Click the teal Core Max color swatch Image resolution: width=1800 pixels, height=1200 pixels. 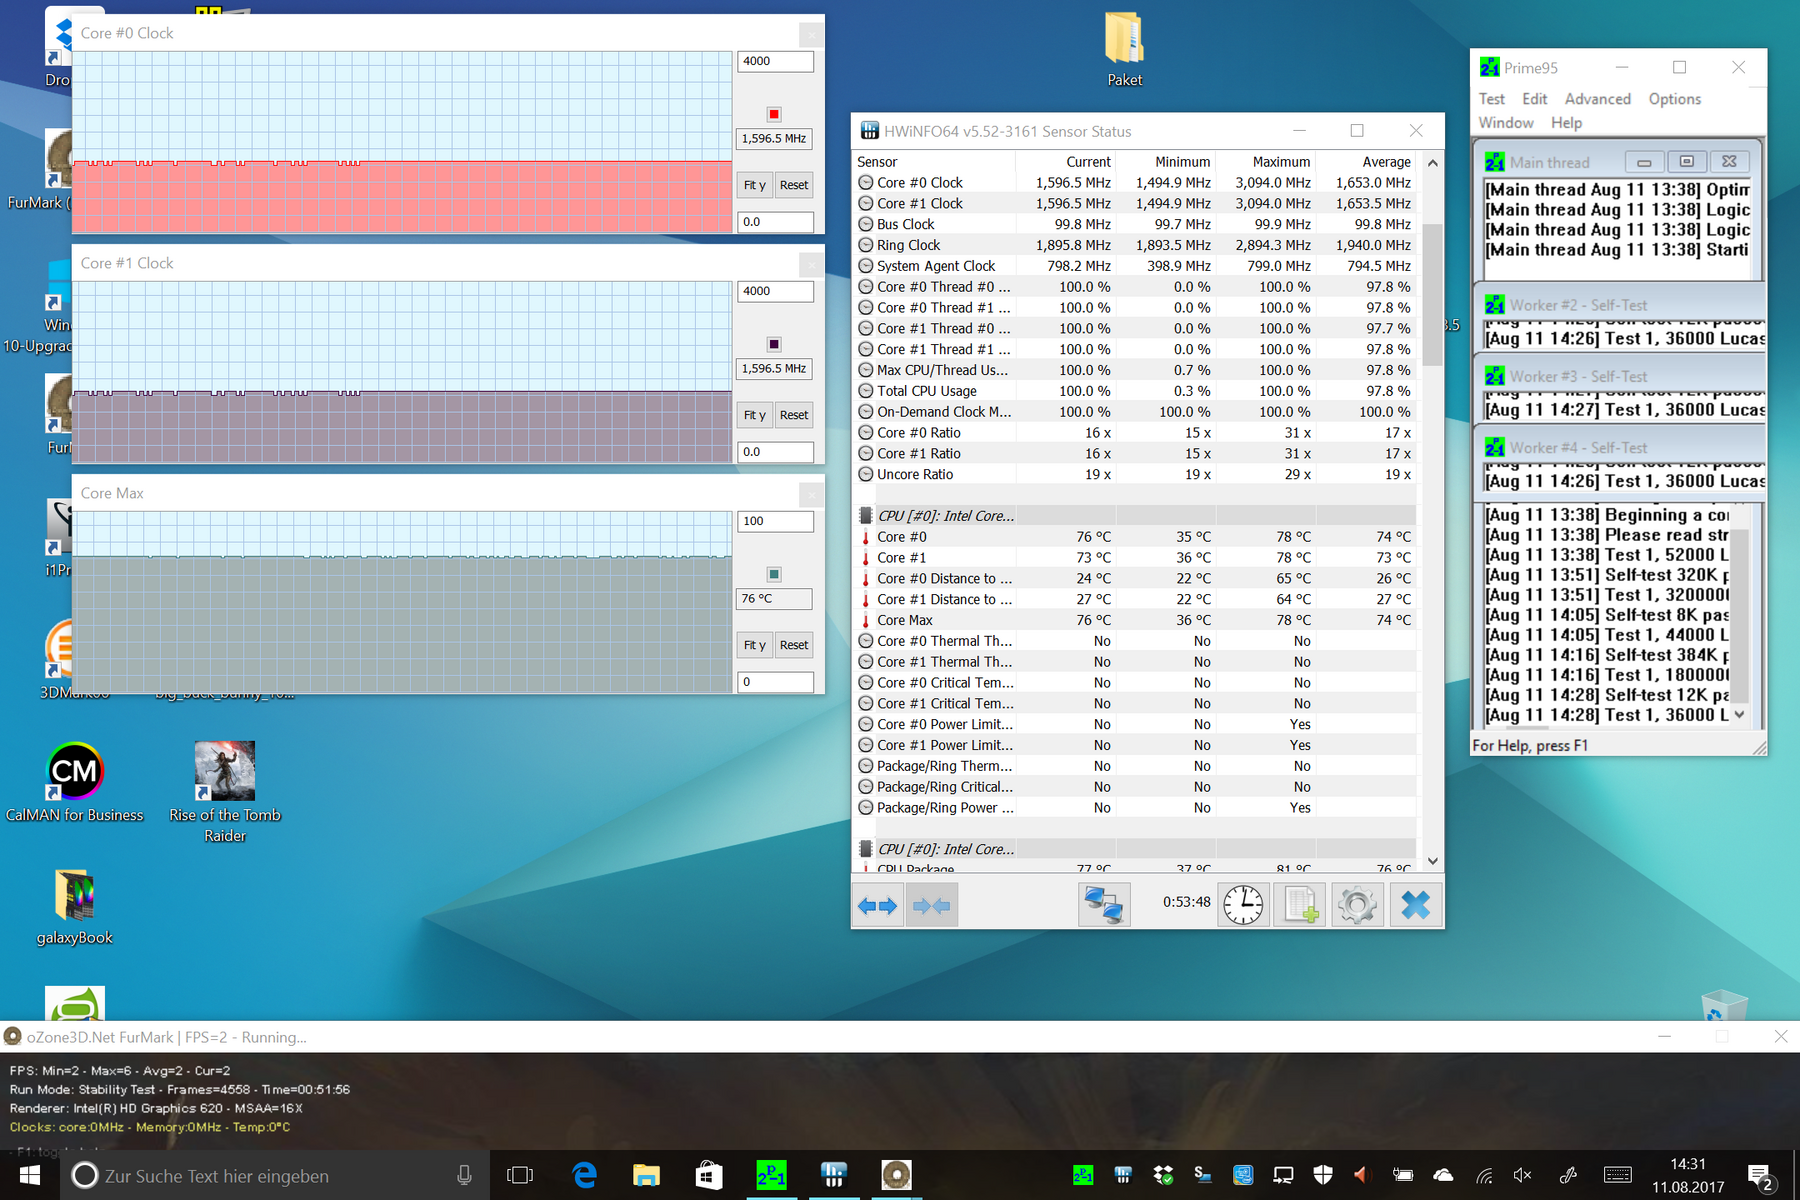tap(774, 574)
